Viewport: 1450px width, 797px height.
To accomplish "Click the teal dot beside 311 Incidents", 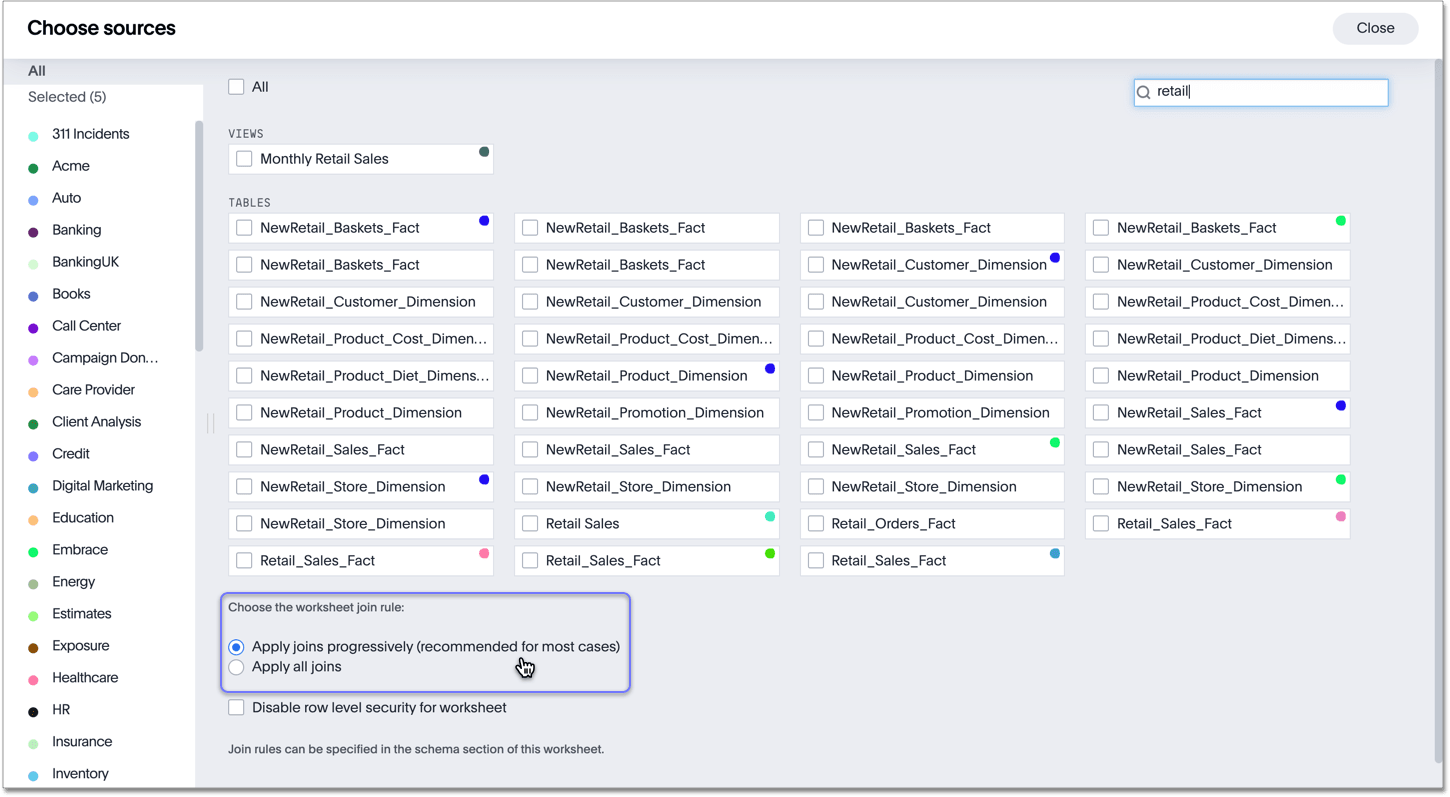I will pyautogui.click(x=33, y=136).
